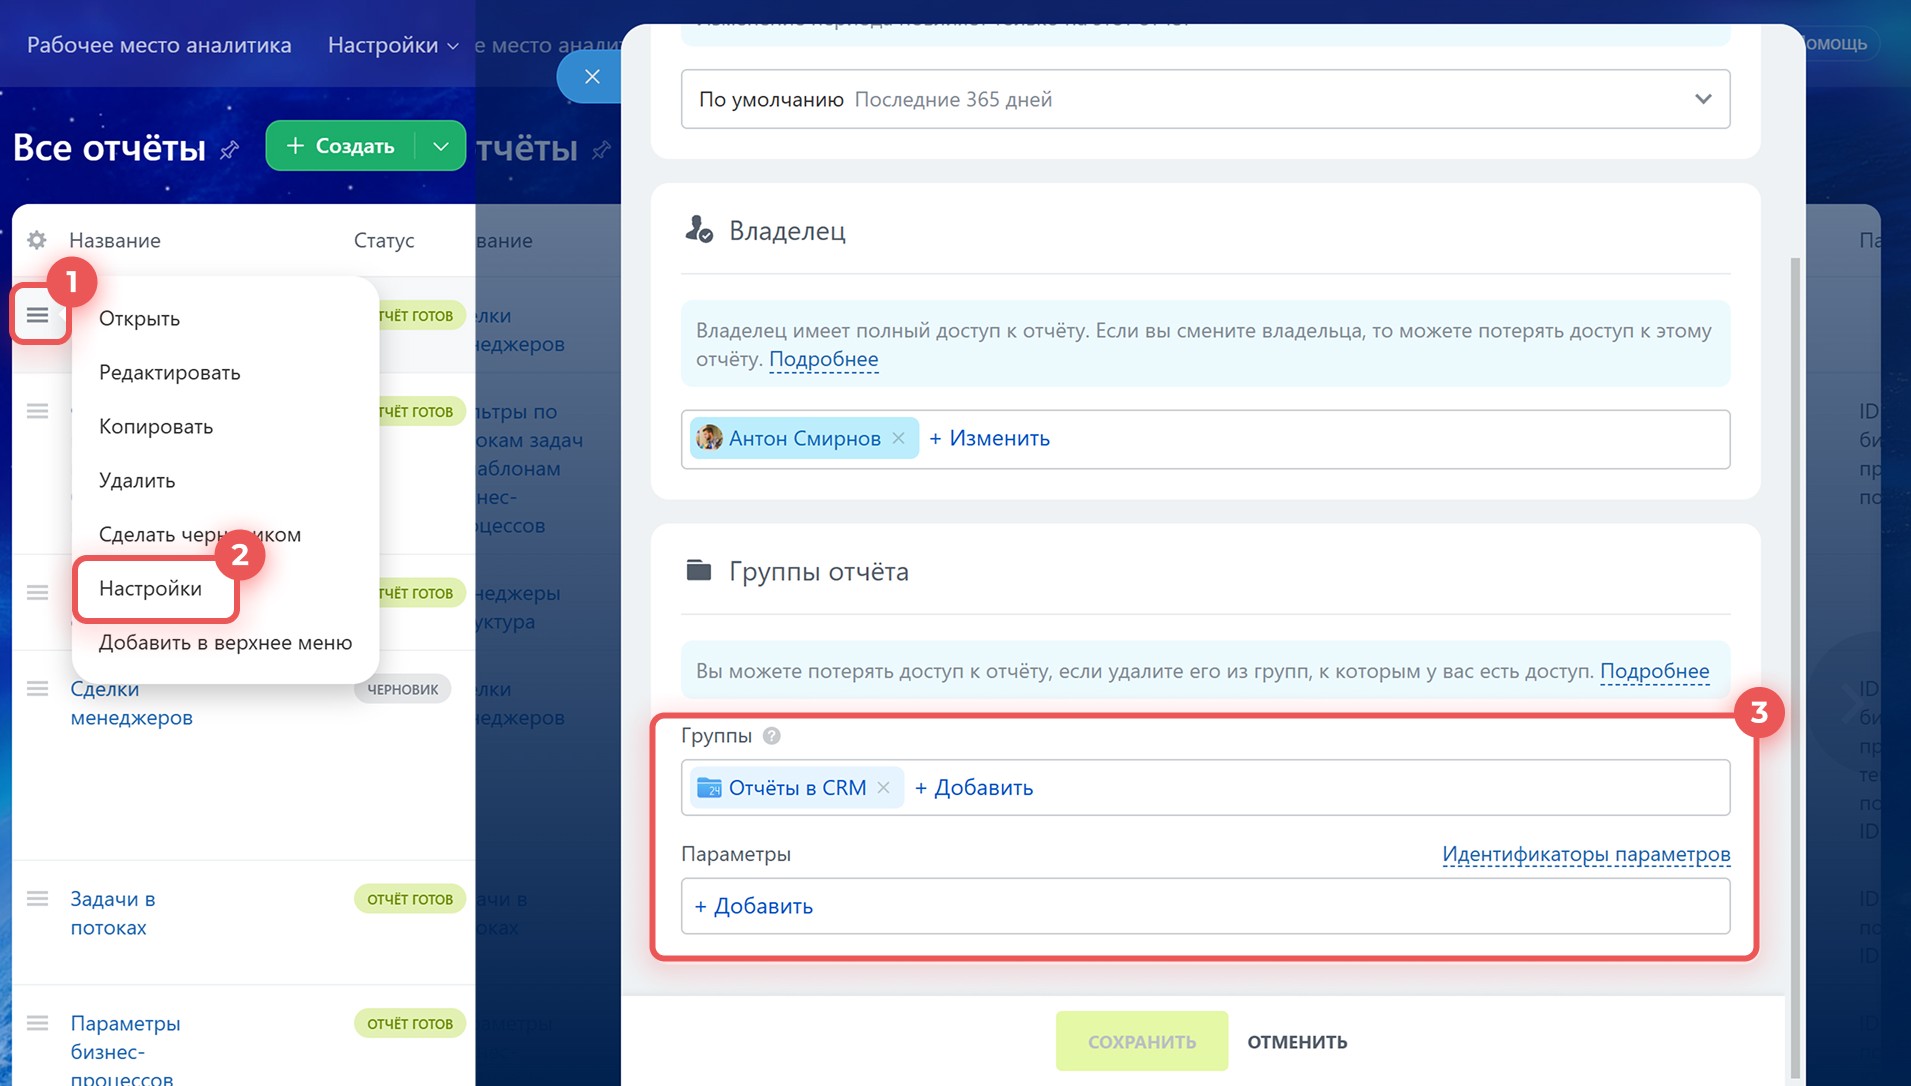Close the settings side panel
1911x1086 pixels.
592,77
